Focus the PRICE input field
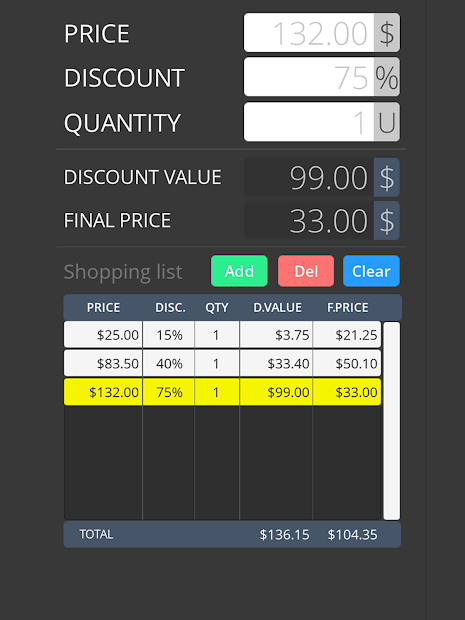This screenshot has height=620, width=465. [x=309, y=33]
